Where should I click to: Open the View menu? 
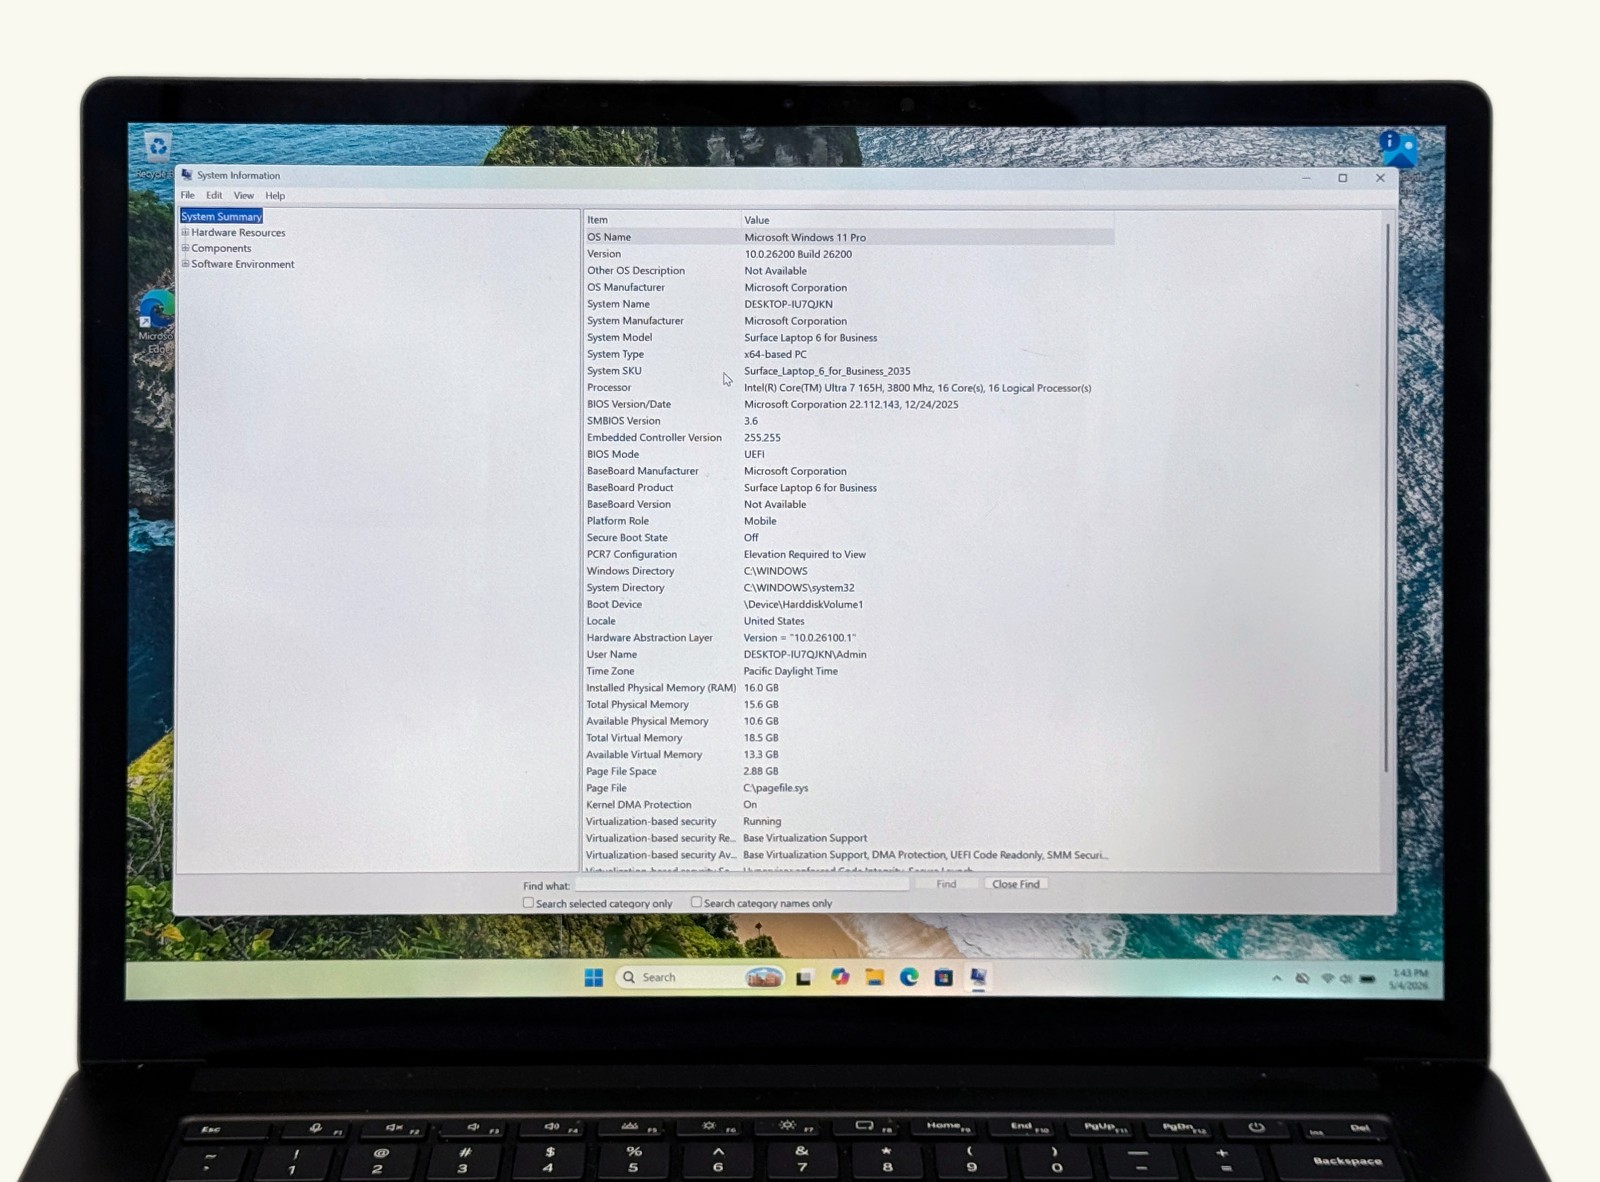tap(243, 195)
